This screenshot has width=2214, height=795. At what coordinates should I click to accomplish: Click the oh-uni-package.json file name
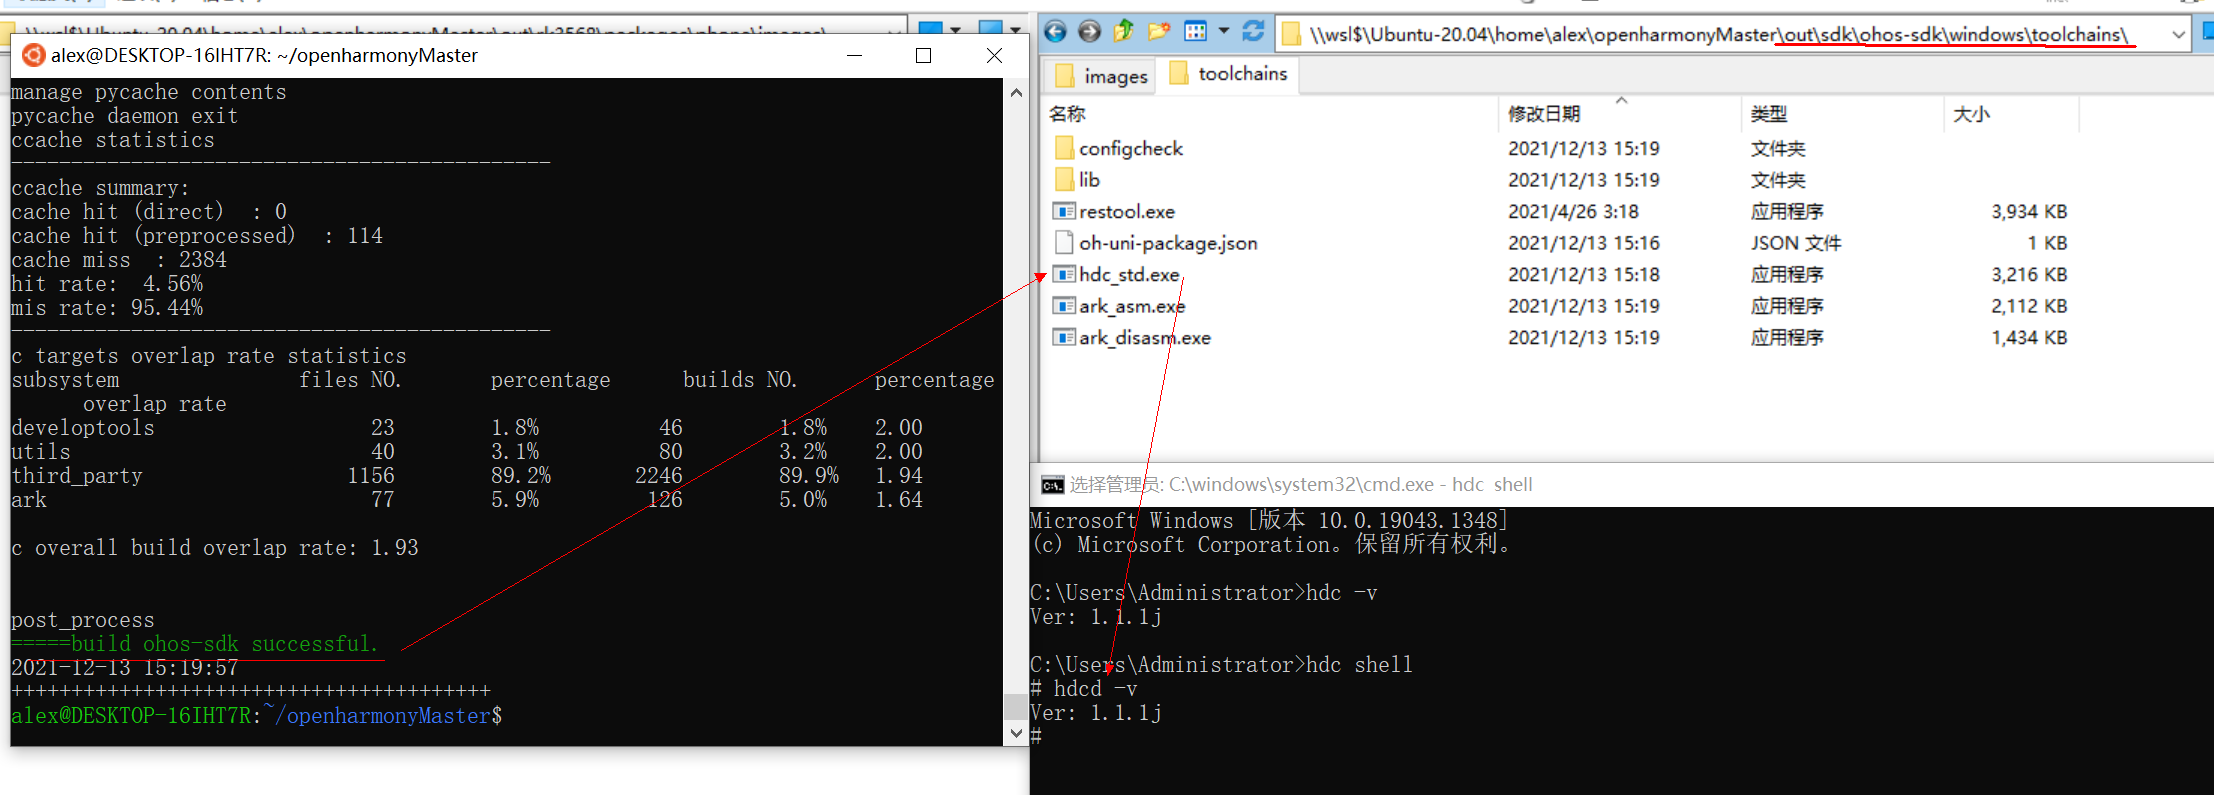(1168, 243)
